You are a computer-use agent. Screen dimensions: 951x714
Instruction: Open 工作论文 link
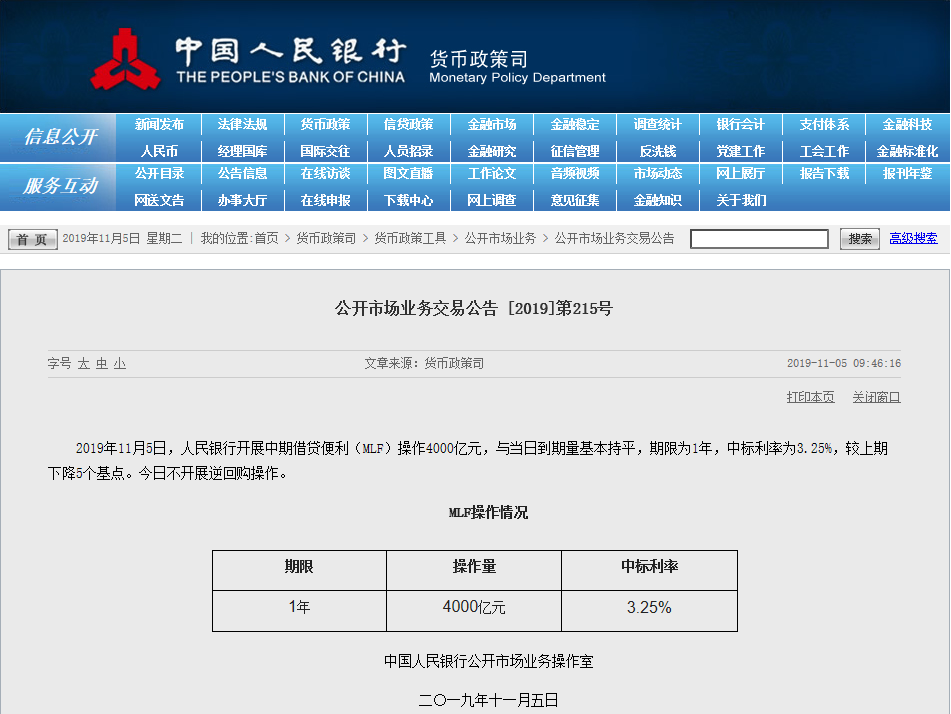coord(491,173)
